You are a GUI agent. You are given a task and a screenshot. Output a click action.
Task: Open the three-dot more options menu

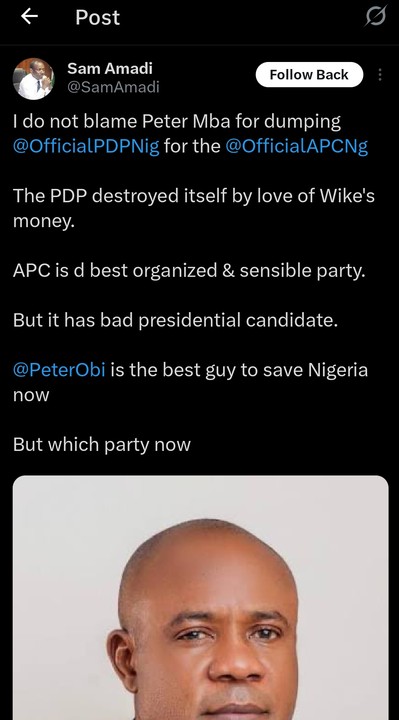380,74
